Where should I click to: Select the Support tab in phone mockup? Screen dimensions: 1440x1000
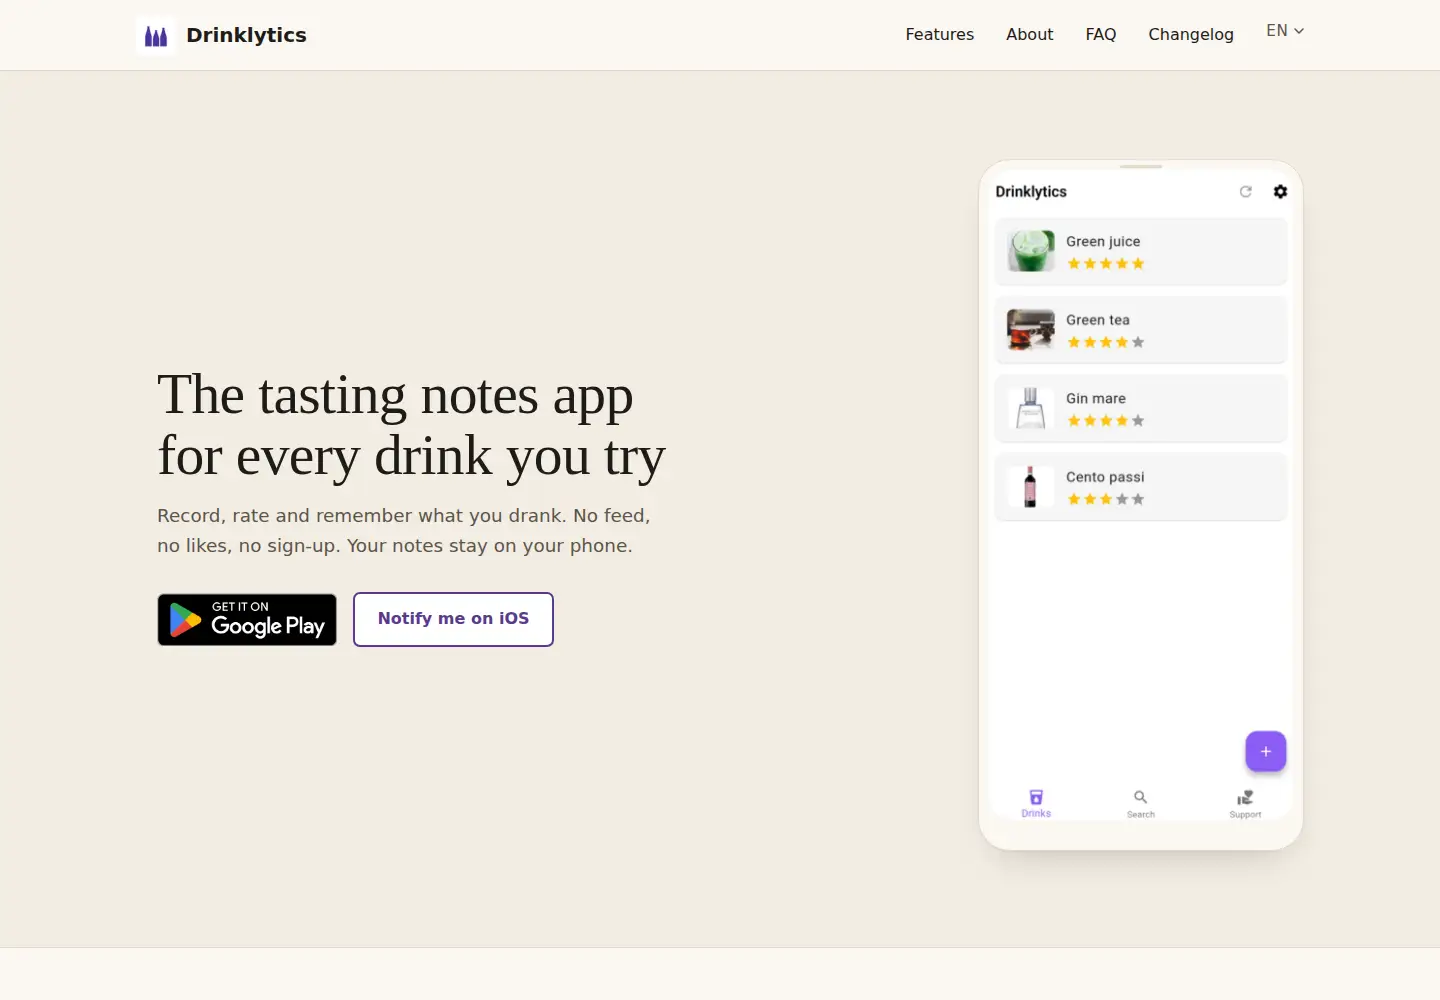tap(1245, 803)
